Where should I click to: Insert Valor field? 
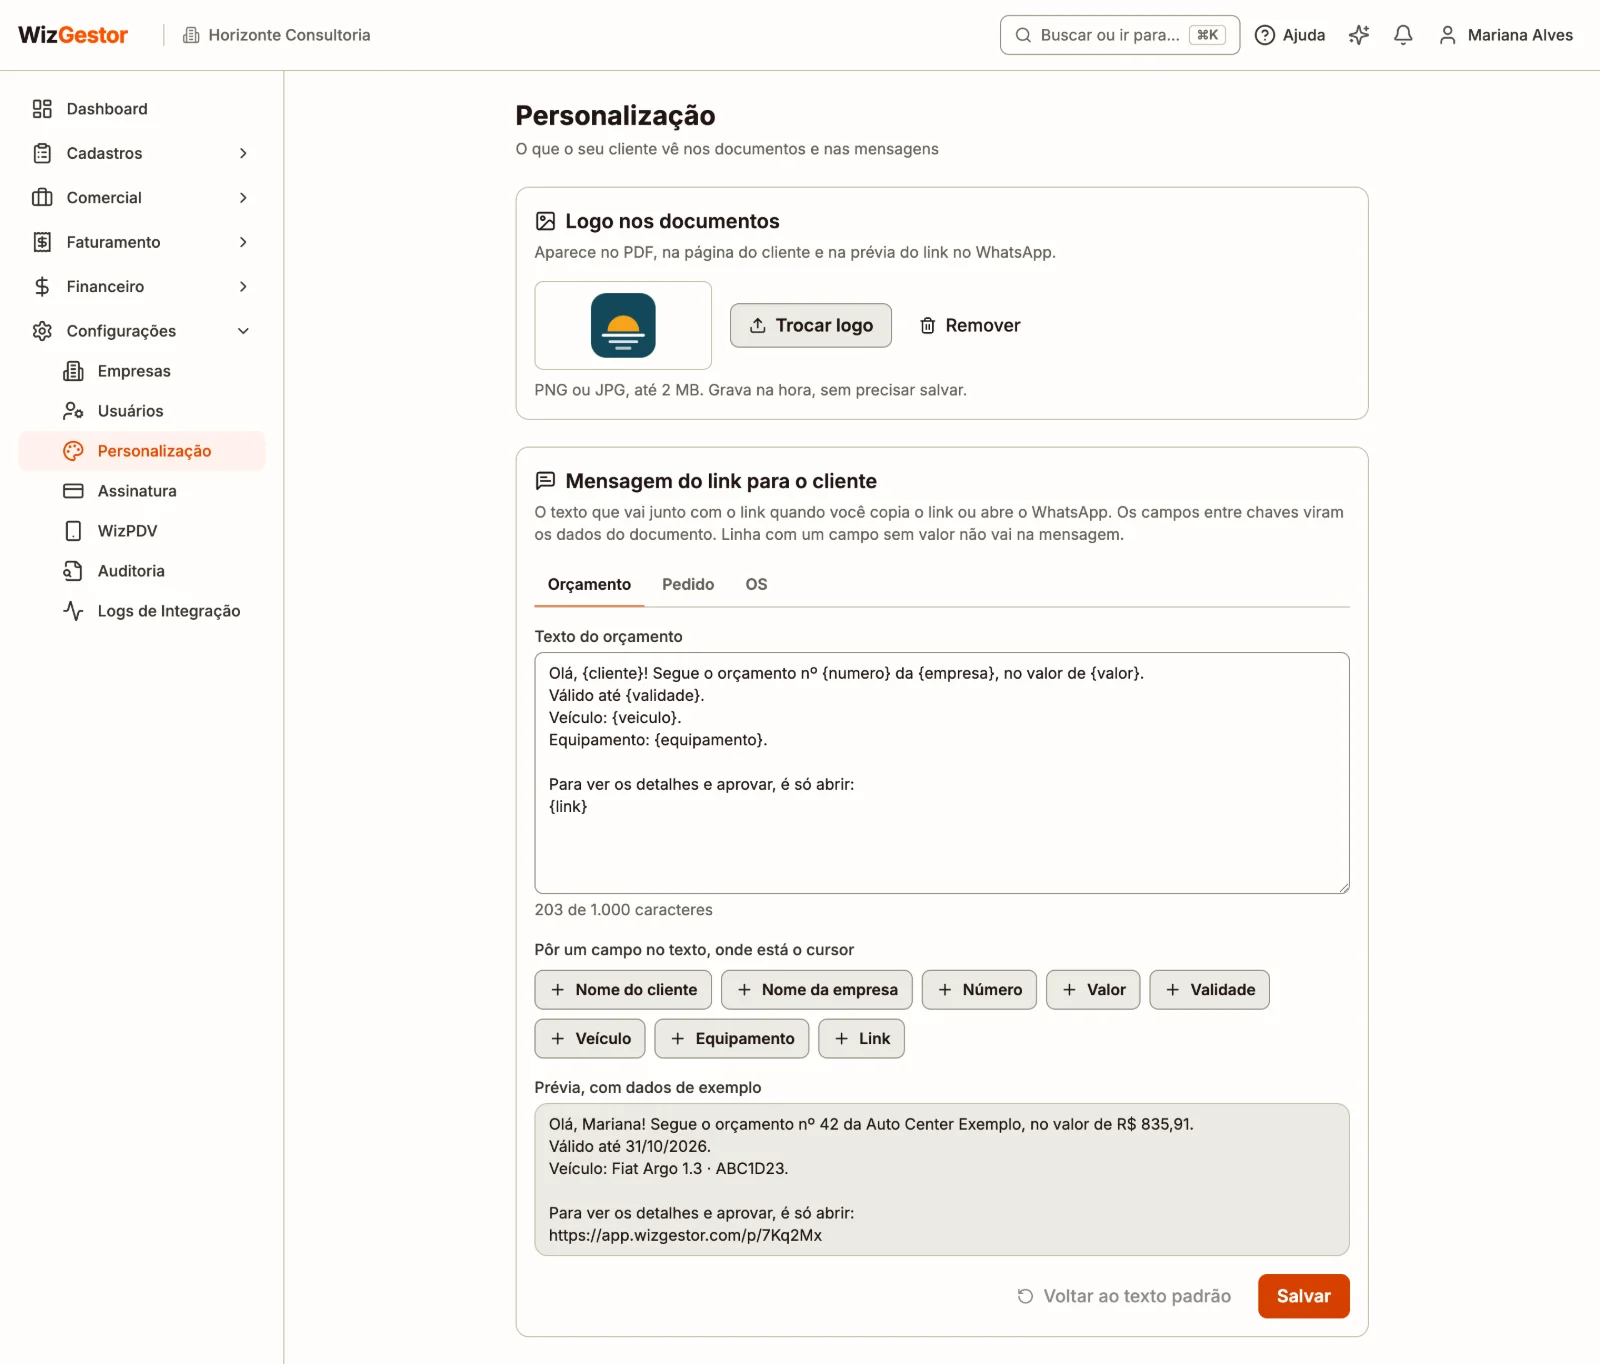coord(1093,990)
